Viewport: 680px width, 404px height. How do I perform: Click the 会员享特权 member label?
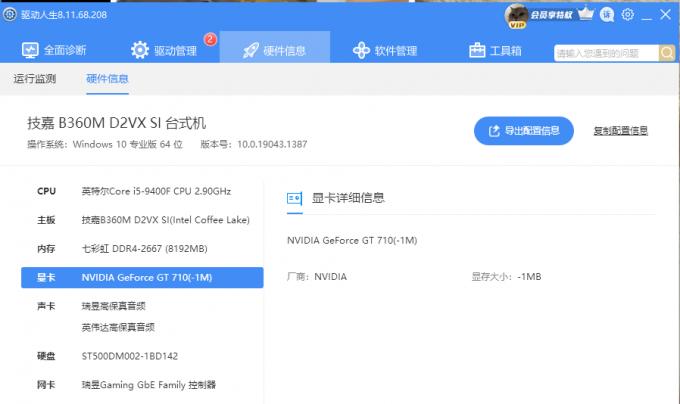coord(551,15)
